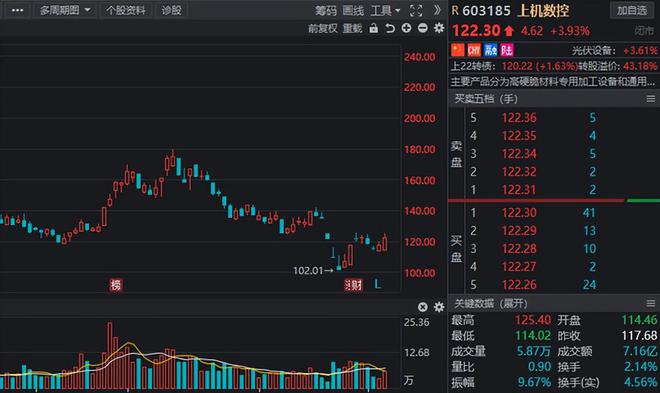660x393 pixels.
Task: Enter full-screen chart mode
Action: tap(416, 11)
